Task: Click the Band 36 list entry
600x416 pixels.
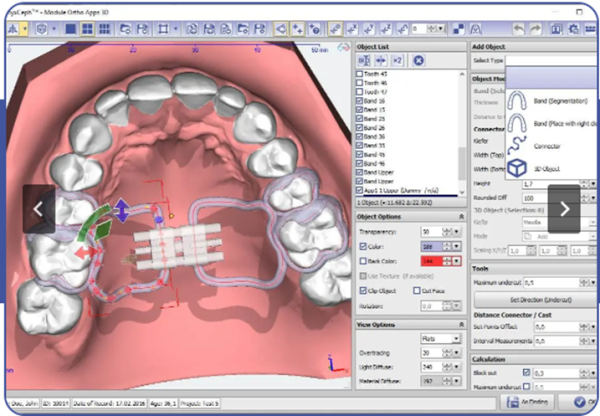Action: click(406, 136)
